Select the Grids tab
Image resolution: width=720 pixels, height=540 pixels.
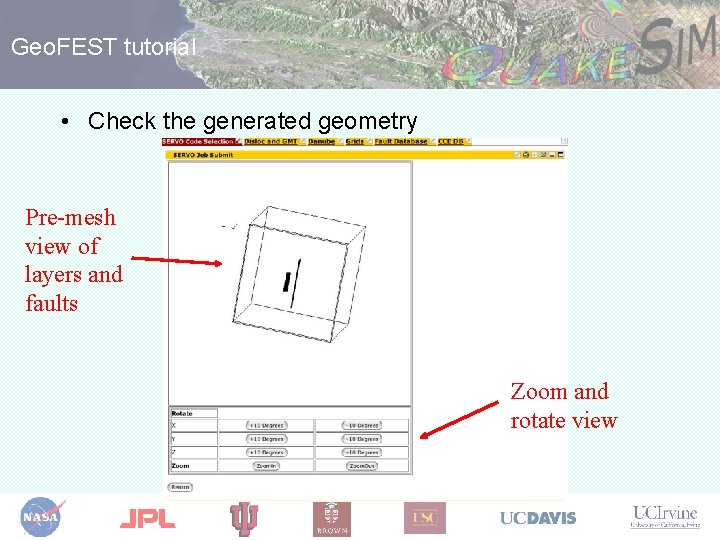coord(355,141)
